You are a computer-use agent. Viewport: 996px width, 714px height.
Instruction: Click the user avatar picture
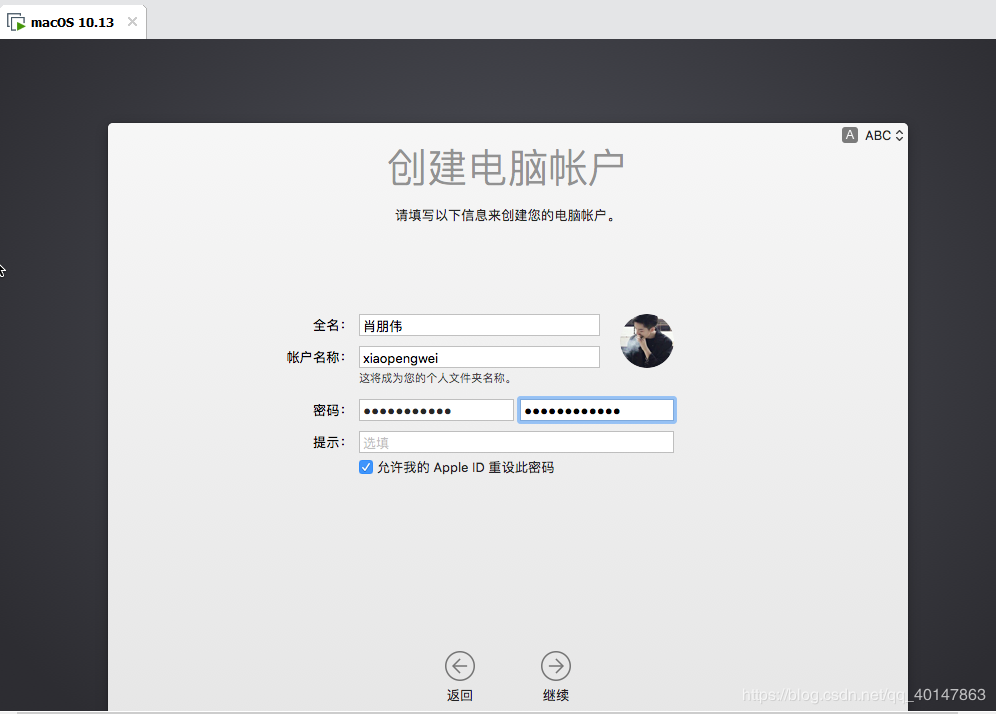point(647,341)
